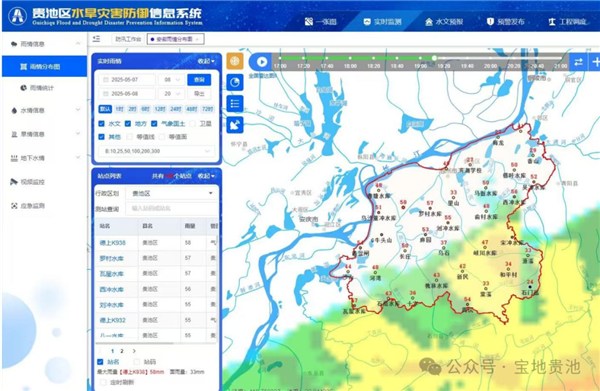Select the 24时 time range button
The image size is (600, 391).
176,109
